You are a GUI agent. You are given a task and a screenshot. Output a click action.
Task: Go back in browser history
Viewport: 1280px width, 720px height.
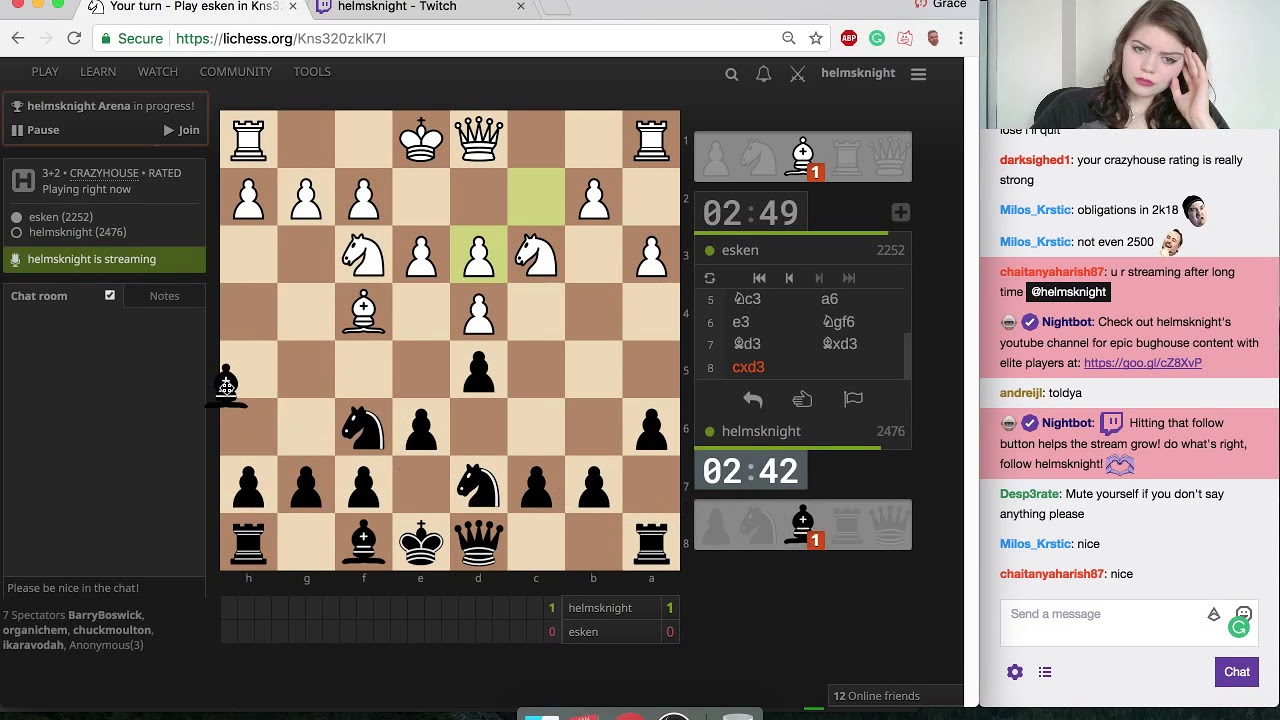click(x=18, y=38)
